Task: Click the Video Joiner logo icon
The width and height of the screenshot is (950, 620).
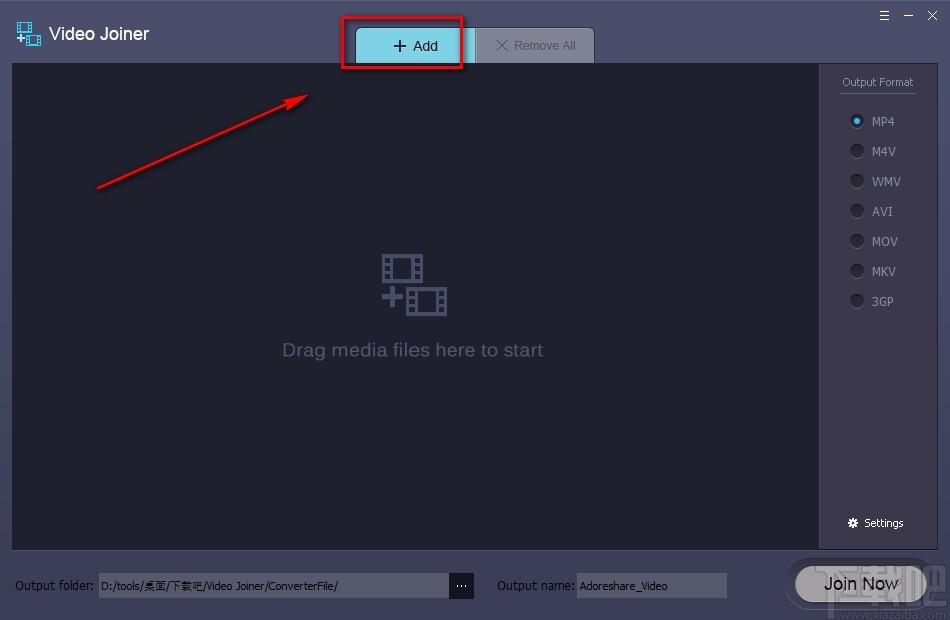Action: [28, 34]
